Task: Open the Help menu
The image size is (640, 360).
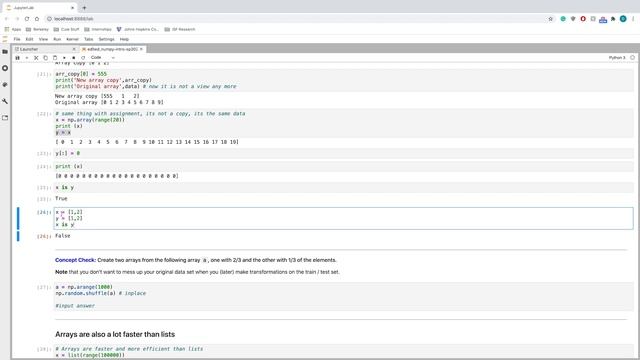Action: tap(124, 39)
